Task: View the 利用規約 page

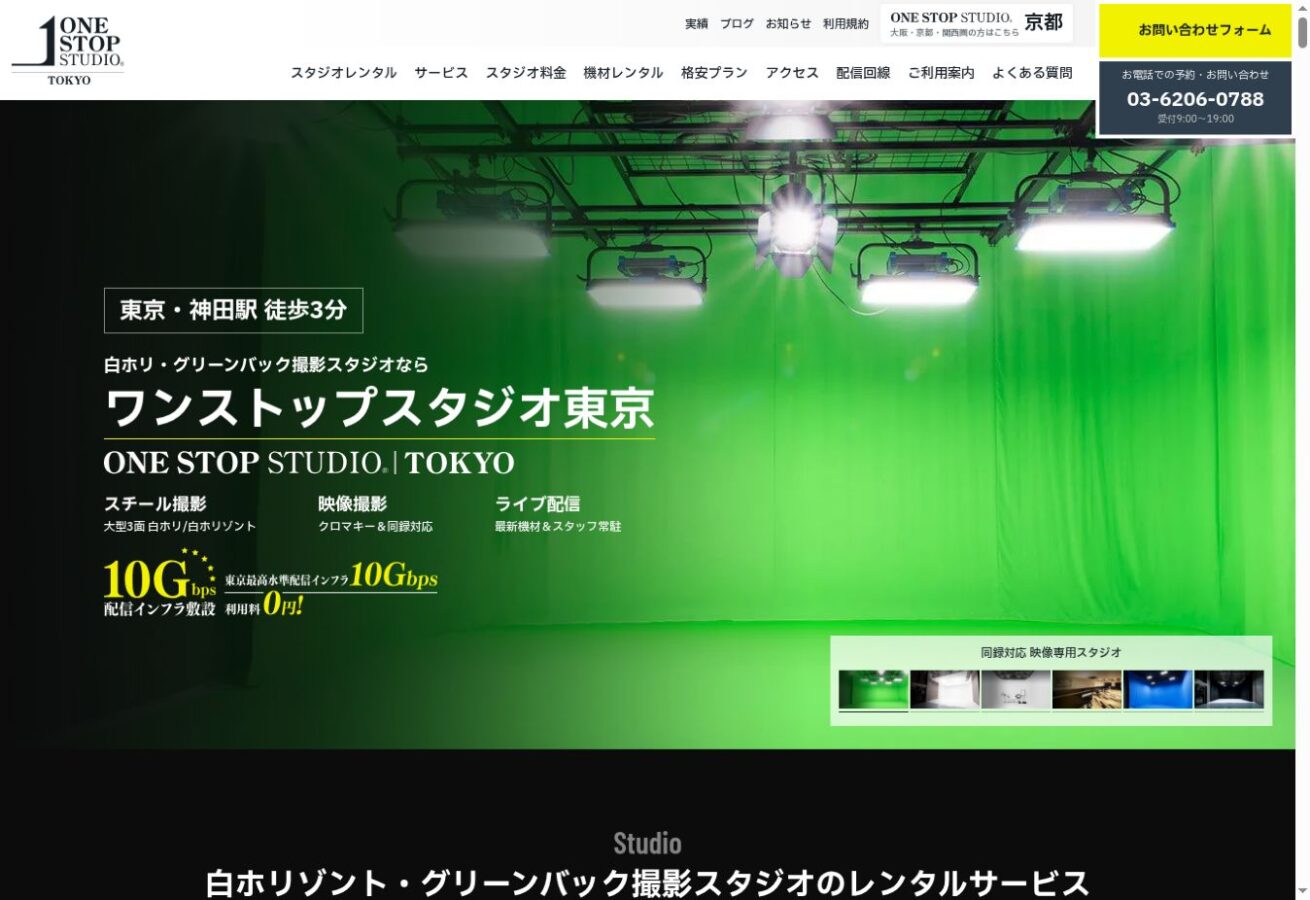Action: [846, 24]
